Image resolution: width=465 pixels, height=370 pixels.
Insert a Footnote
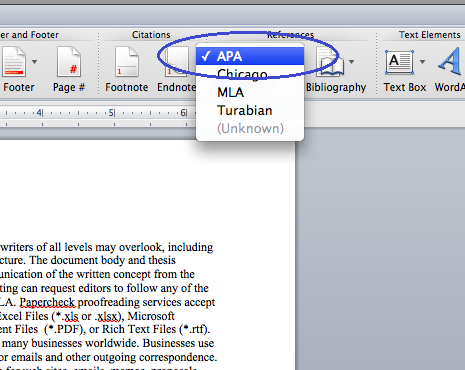[x=127, y=62]
